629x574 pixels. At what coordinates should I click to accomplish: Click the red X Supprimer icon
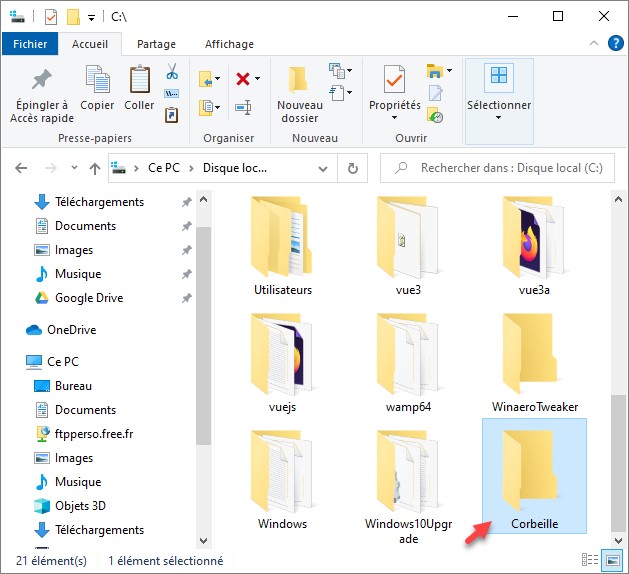click(x=242, y=78)
